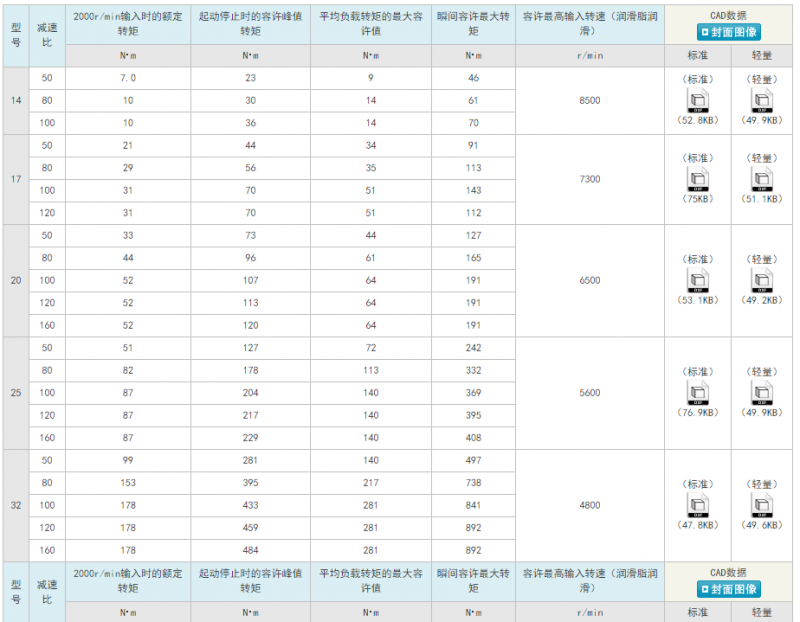
Task: Click model number 14 cell
Action: pyautogui.click(x=16, y=101)
